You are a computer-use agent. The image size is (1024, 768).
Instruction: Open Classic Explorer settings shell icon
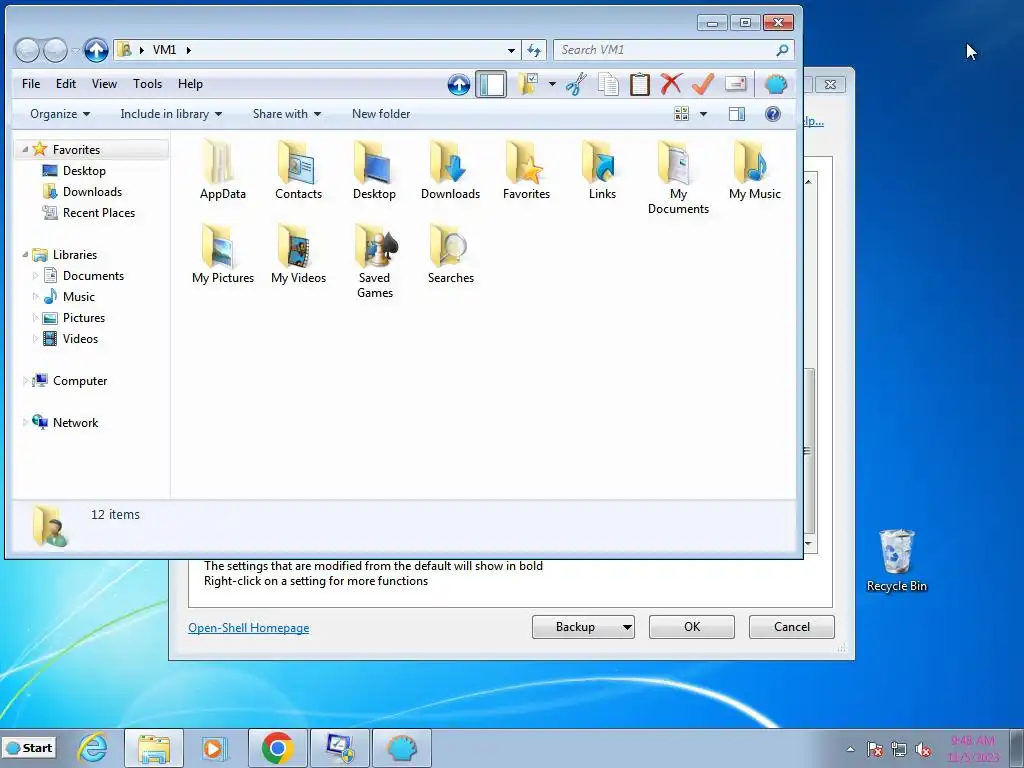(x=776, y=84)
